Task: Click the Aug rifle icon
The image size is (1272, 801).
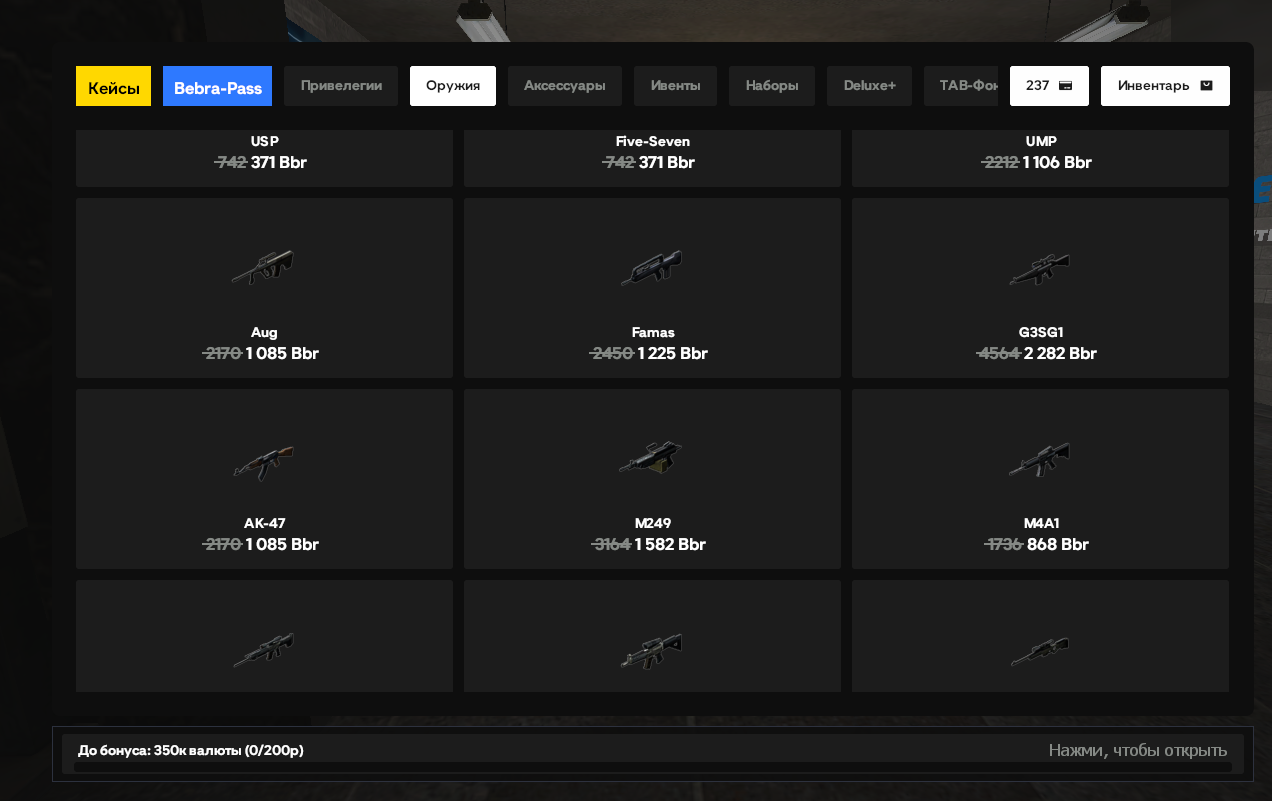Action: pos(263,267)
